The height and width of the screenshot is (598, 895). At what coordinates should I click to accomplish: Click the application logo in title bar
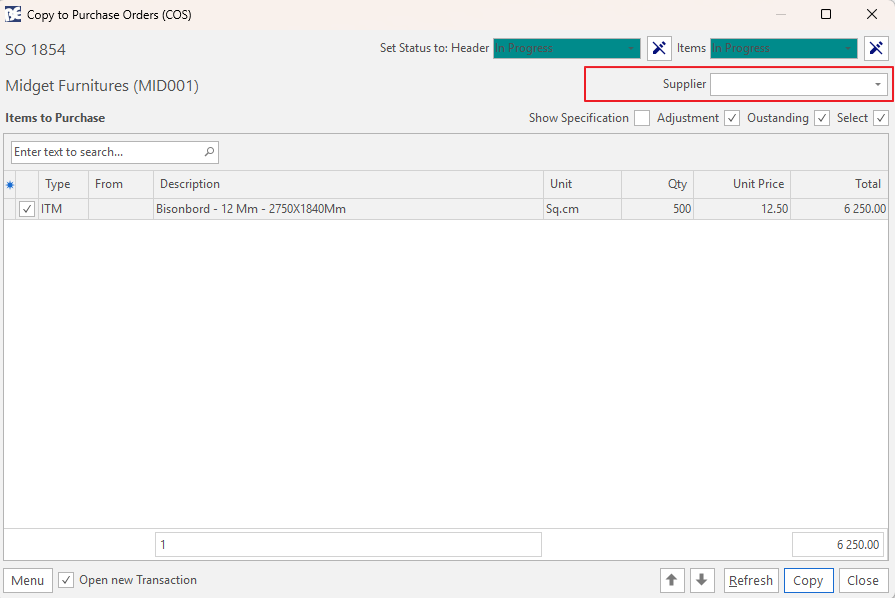coord(13,14)
